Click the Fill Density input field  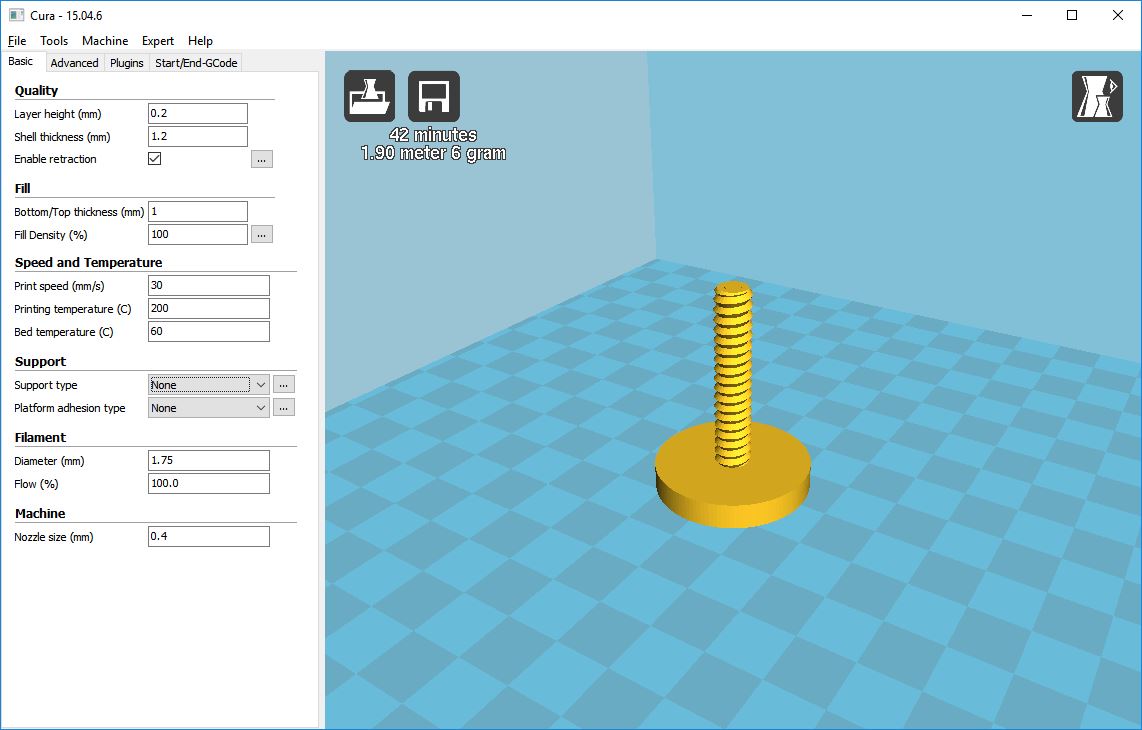coord(197,235)
